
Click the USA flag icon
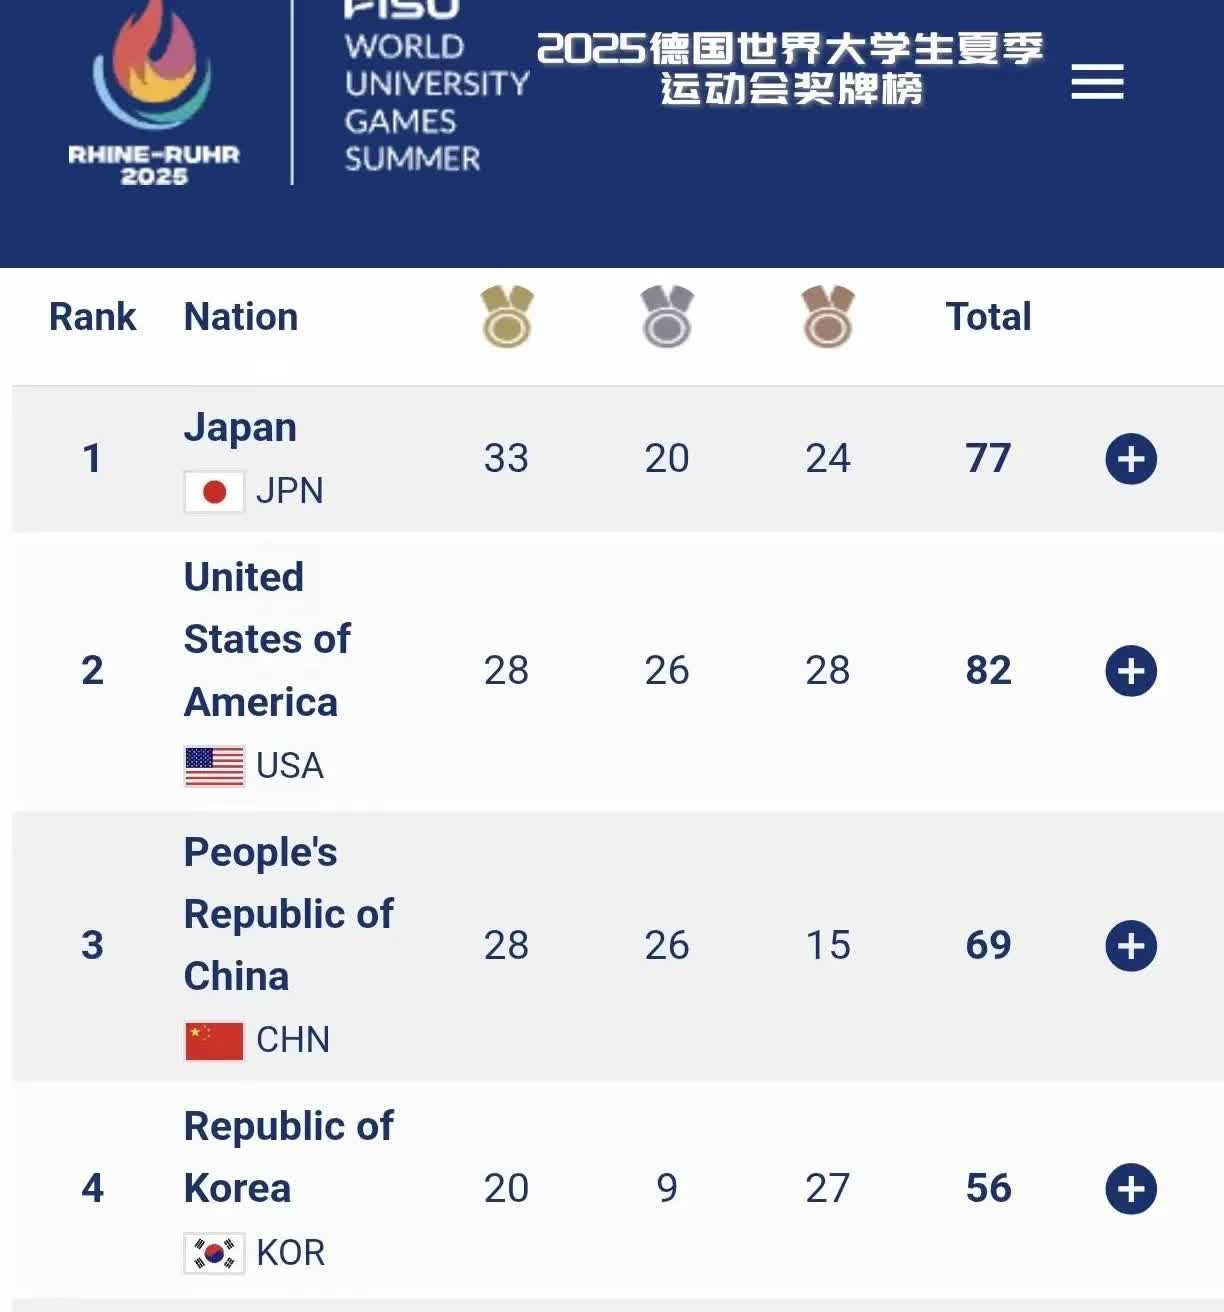click(214, 766)
